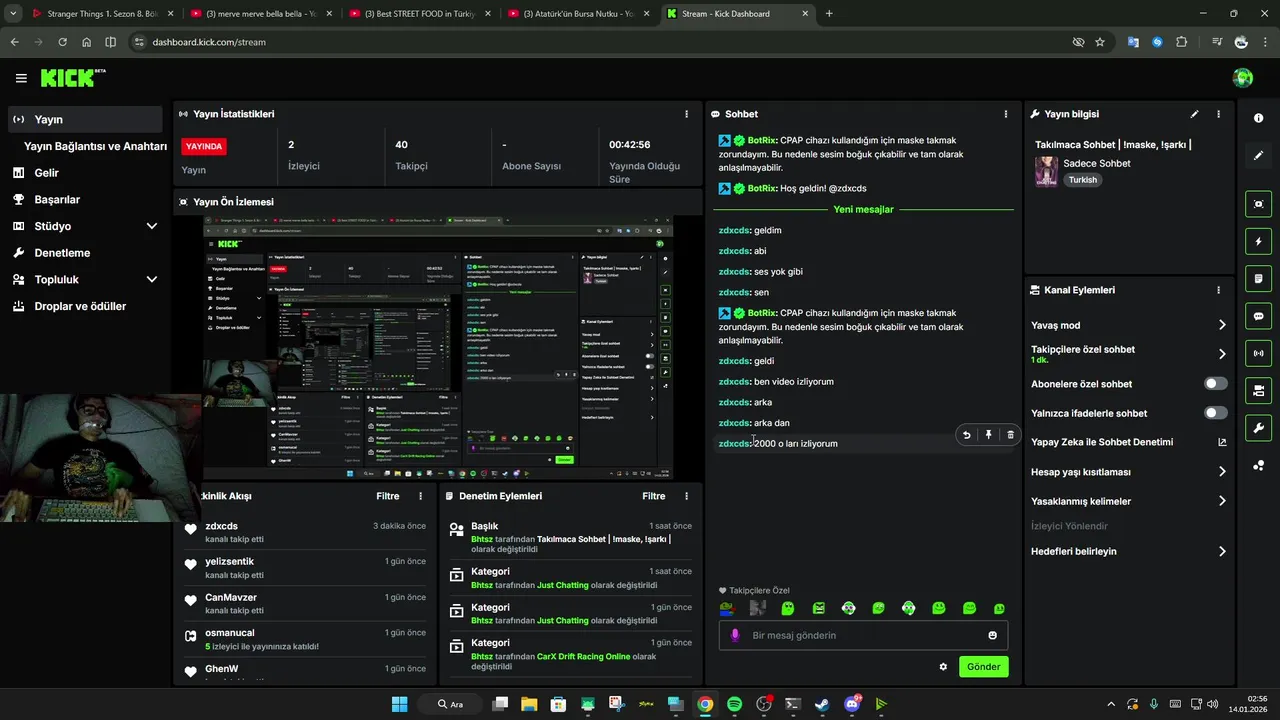Open Steam from the taskbar

point(822,704)
